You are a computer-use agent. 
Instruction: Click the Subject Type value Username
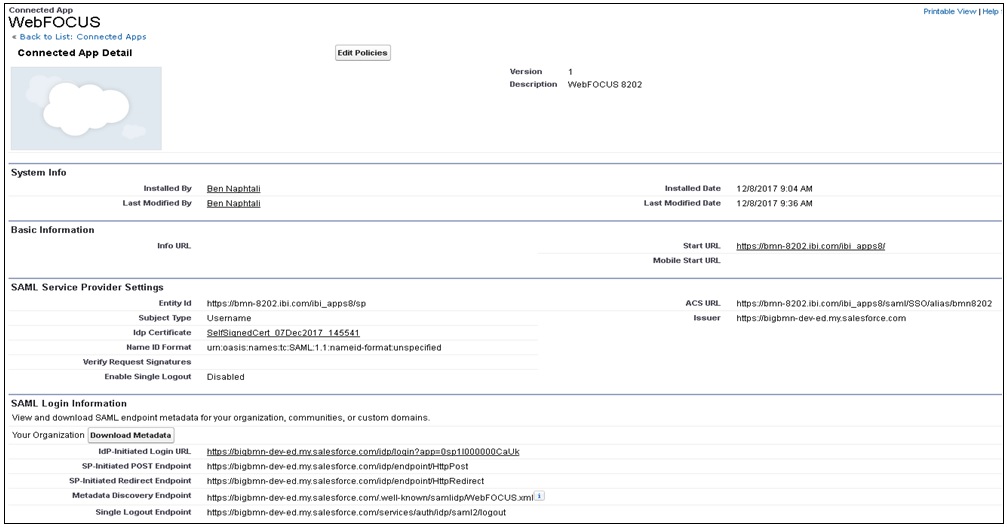(229, 318)
